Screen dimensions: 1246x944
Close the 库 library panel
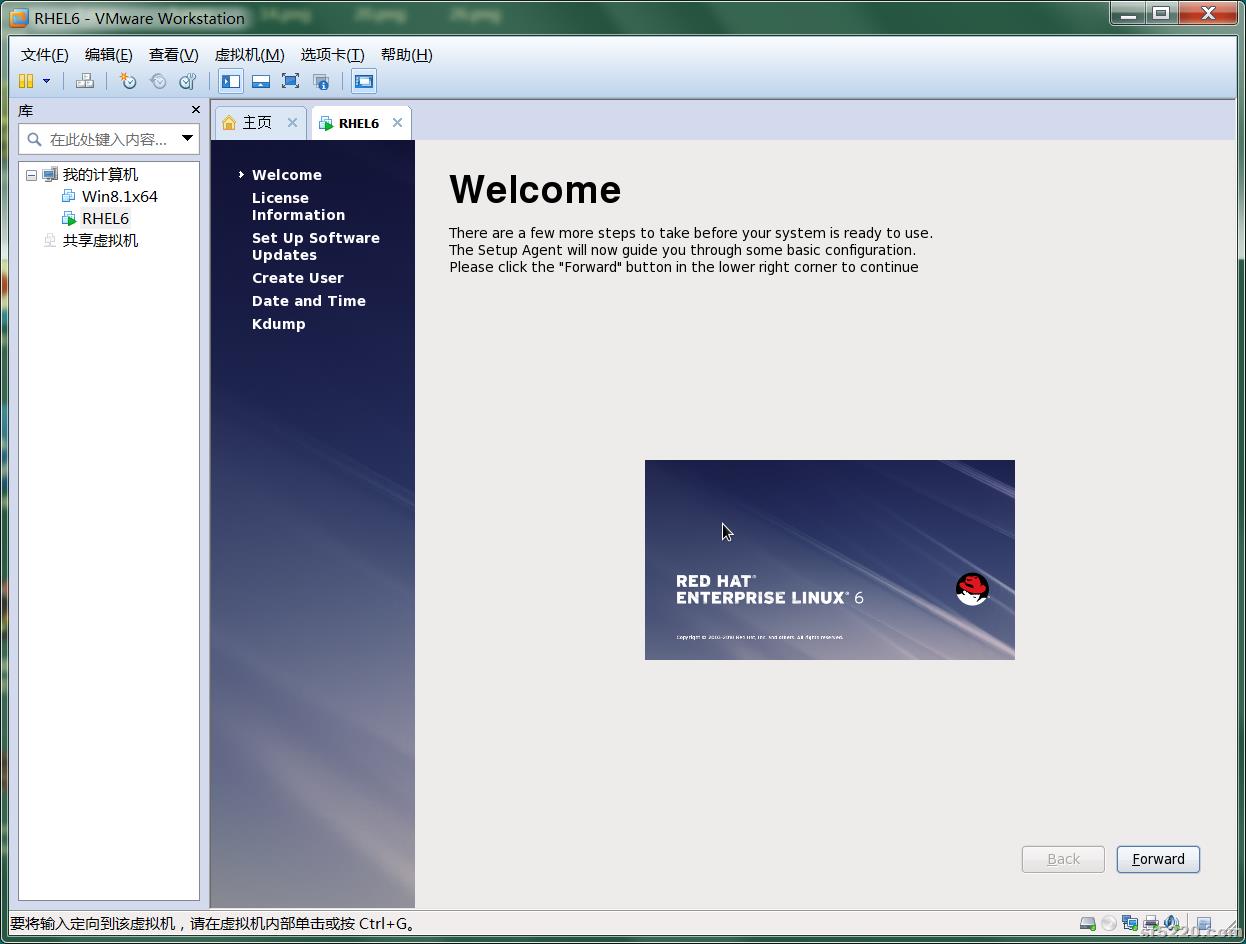pyautogui.click(x=195, y=110)
